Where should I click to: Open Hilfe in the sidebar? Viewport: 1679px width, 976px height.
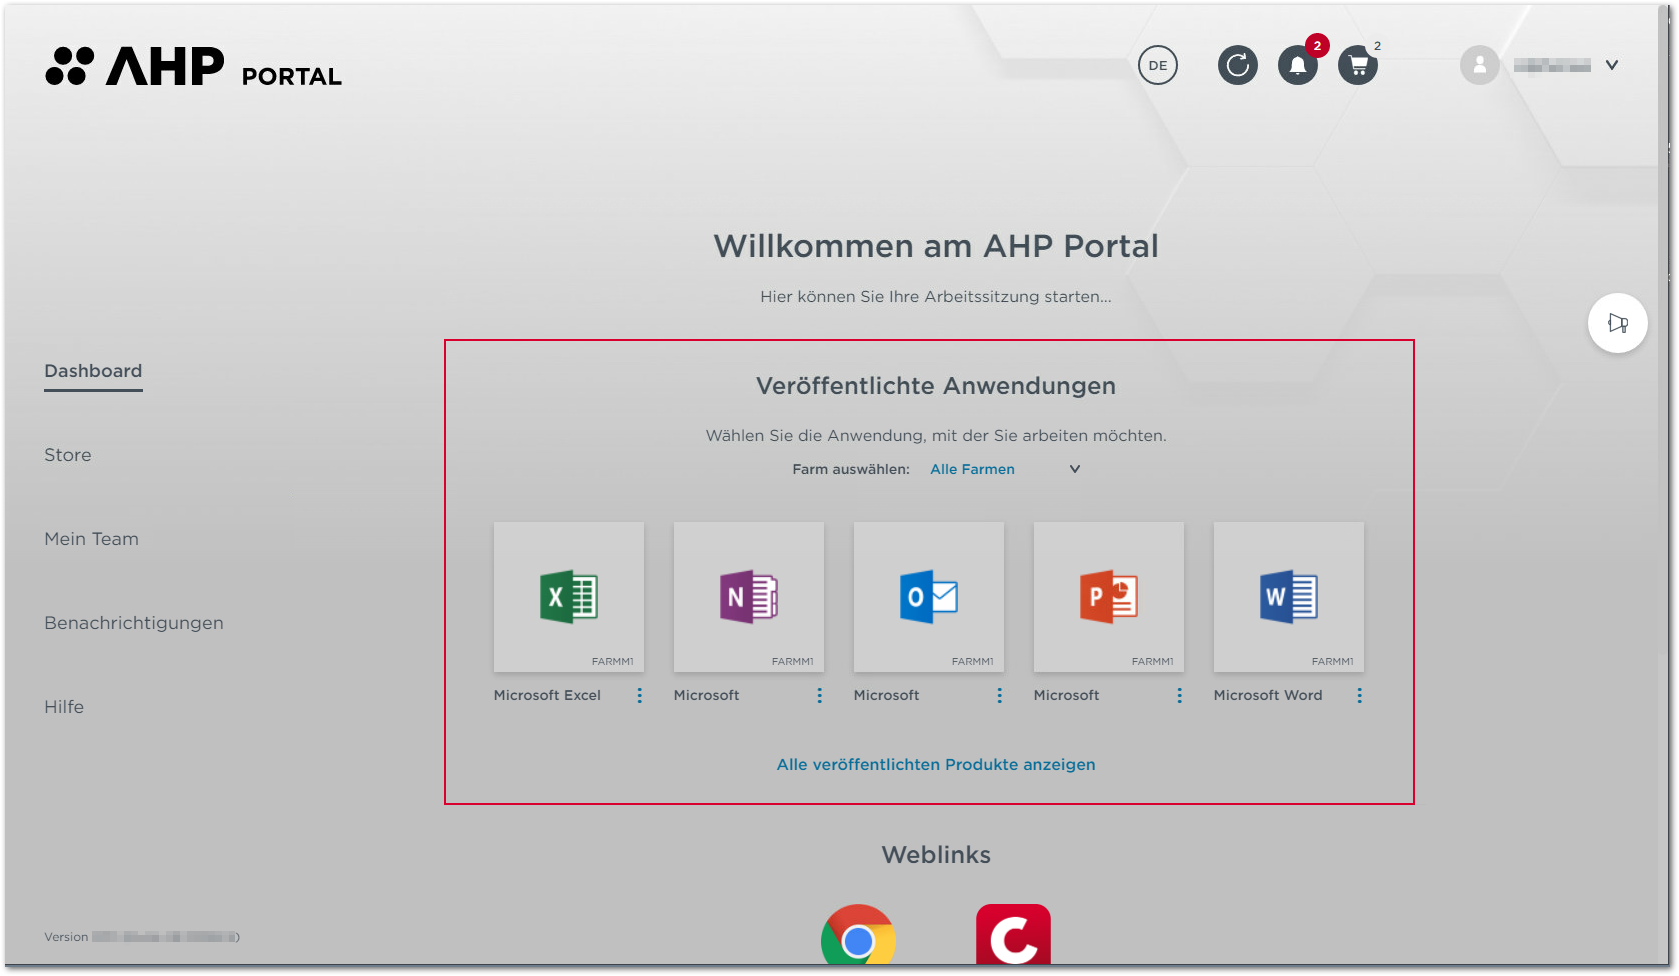[64, 707]
